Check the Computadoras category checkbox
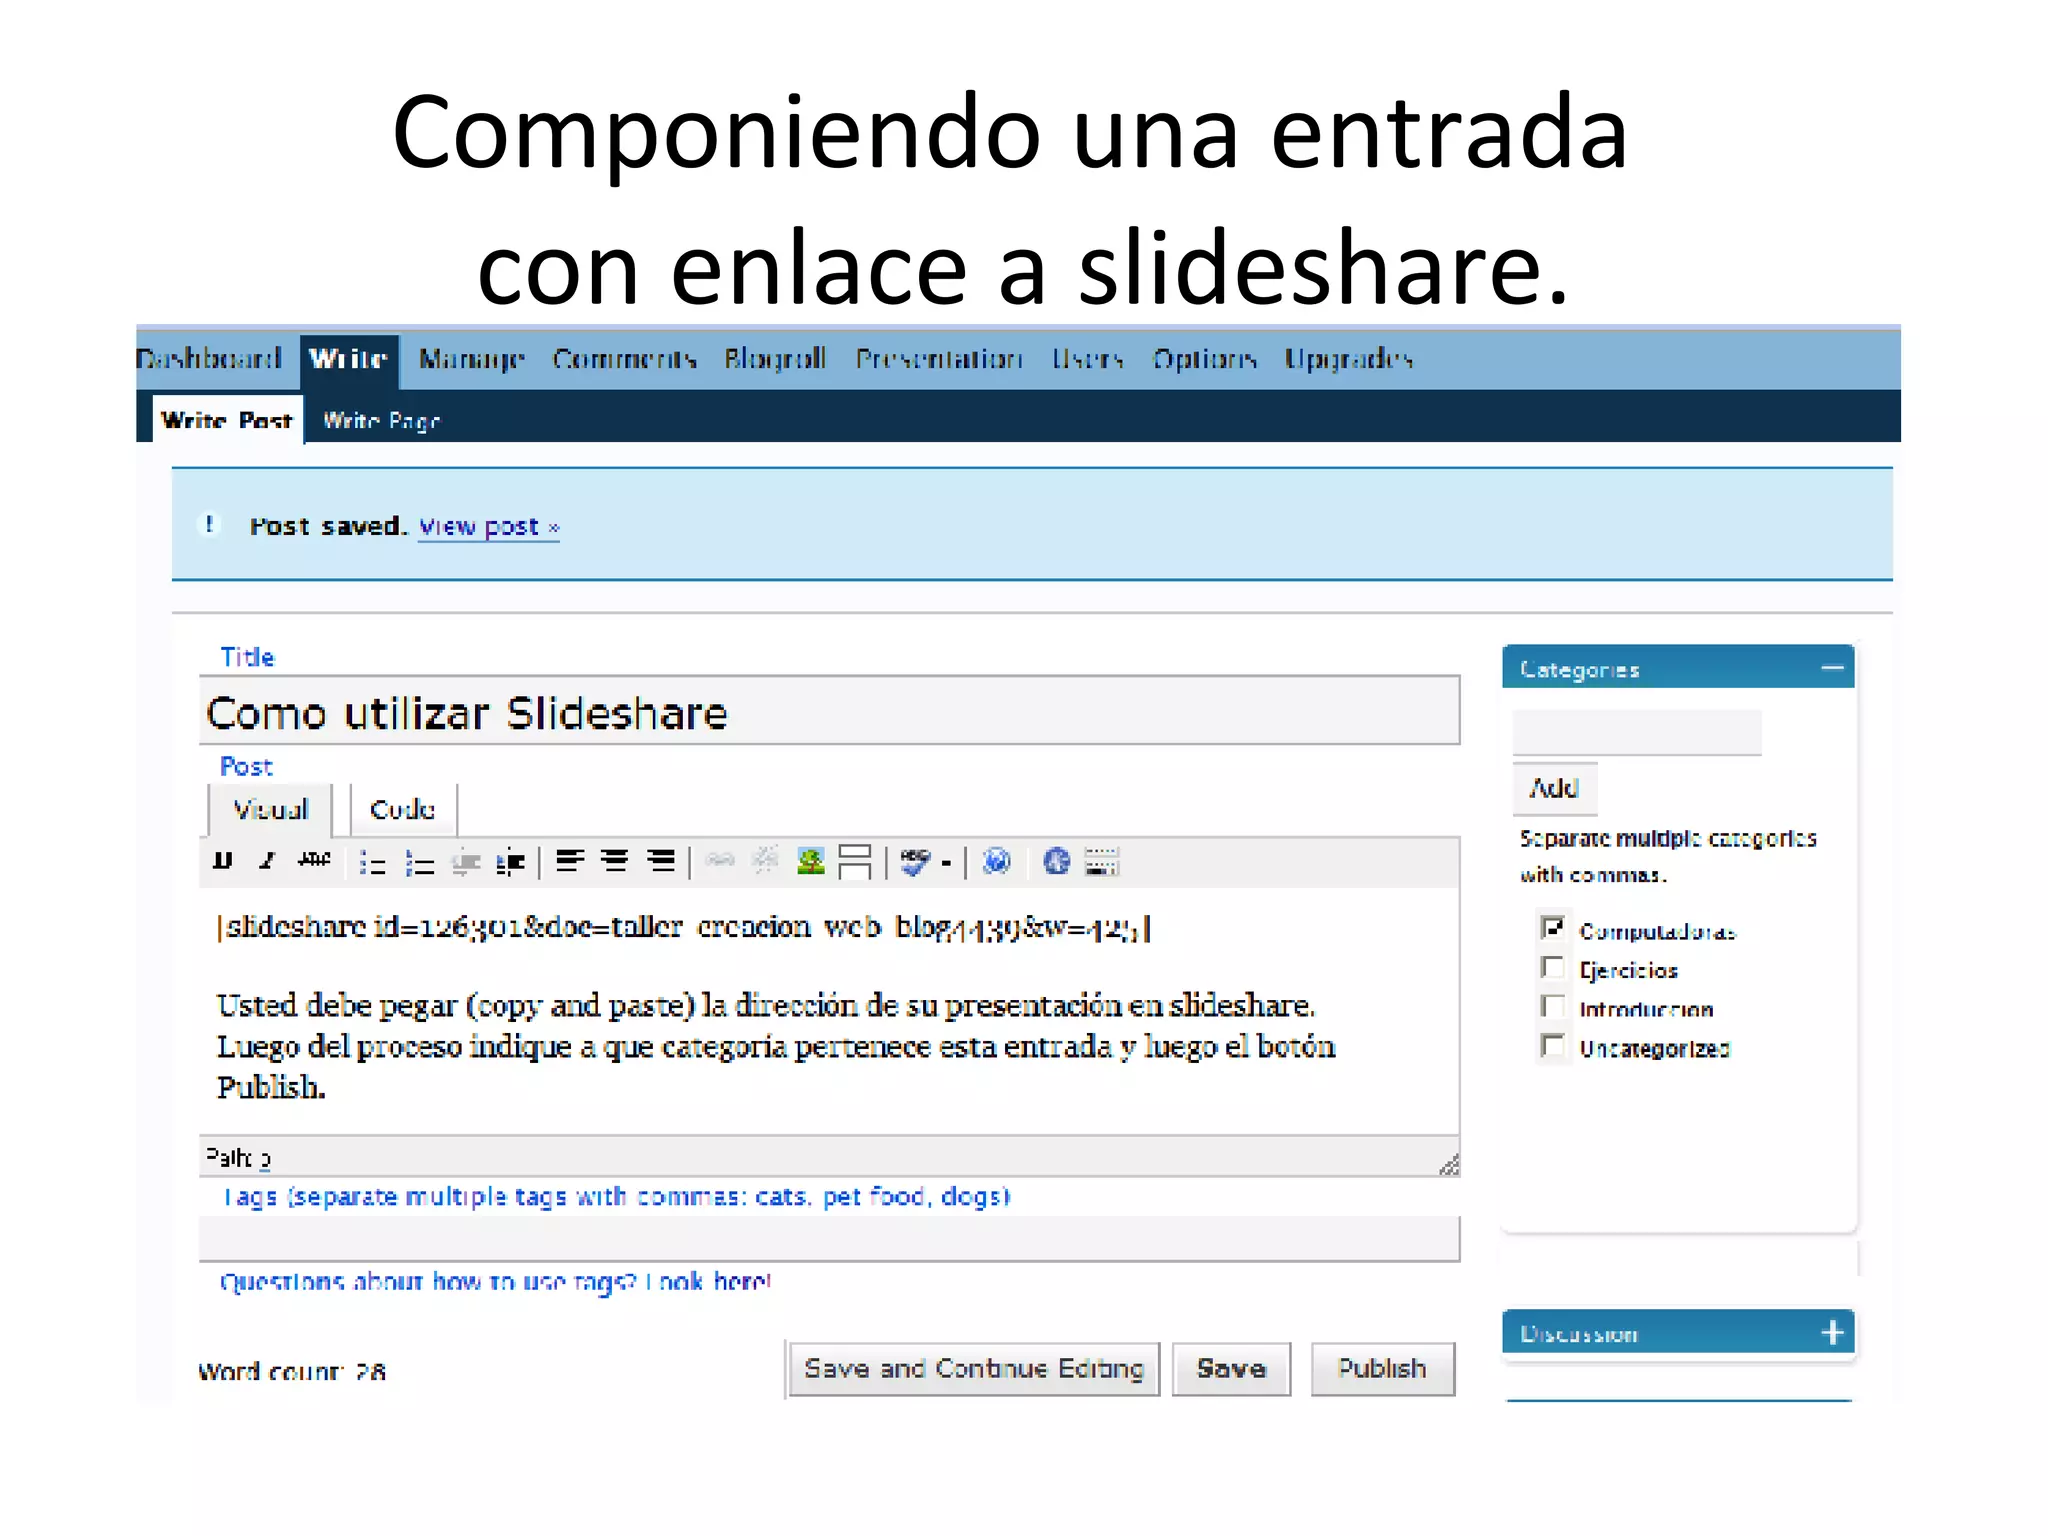 click(1552, 928)
